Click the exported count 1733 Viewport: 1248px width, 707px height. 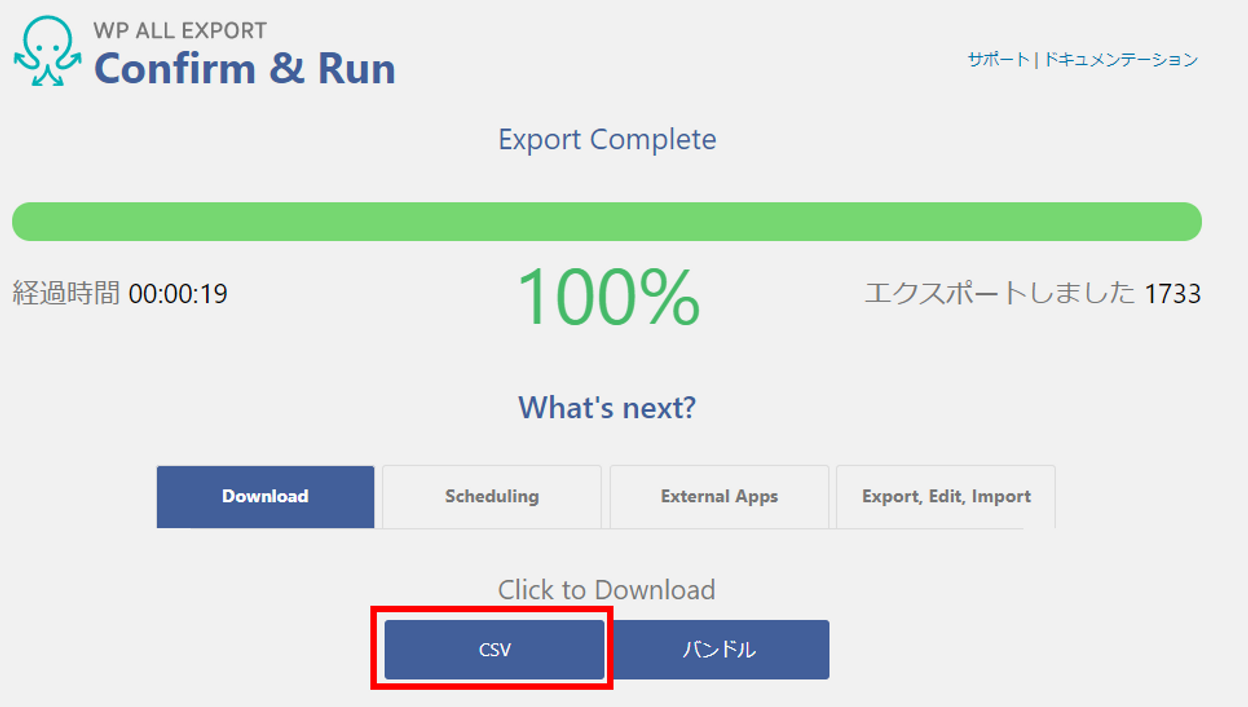click(1173, 294)
